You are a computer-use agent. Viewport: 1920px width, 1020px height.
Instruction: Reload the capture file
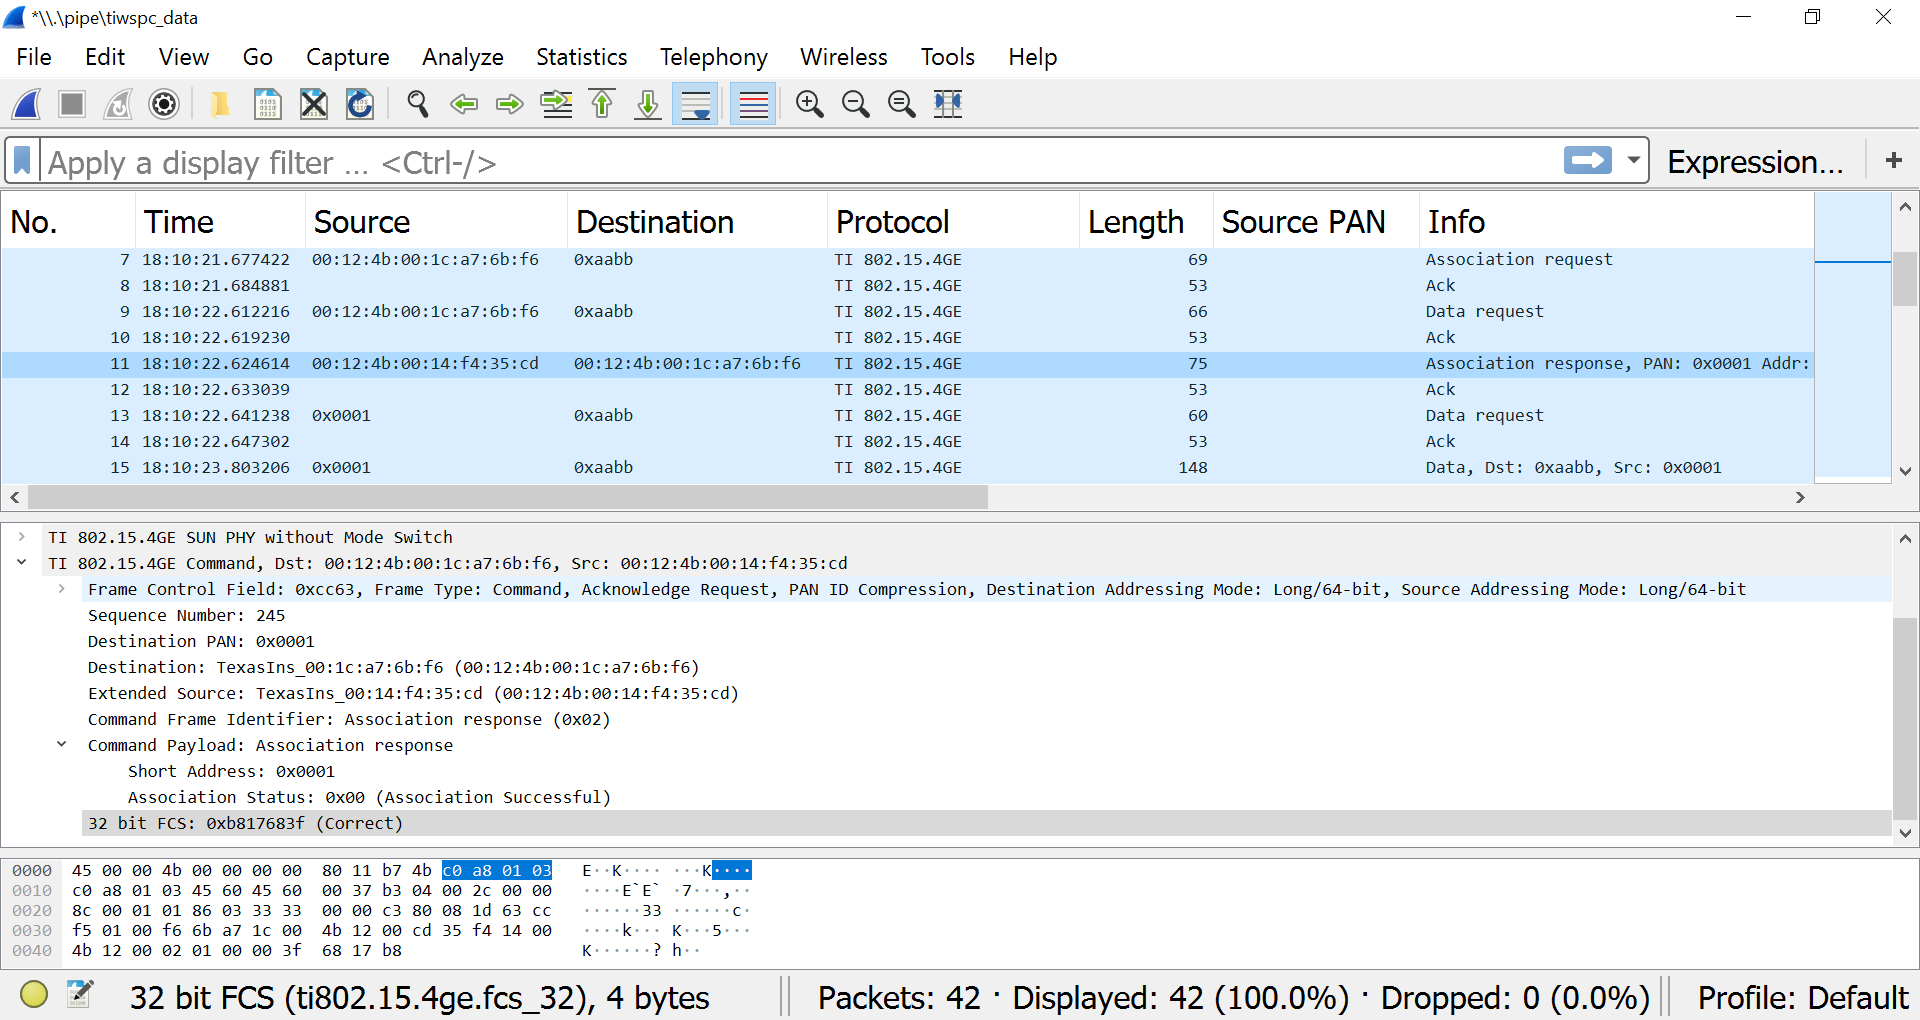pos(360,104)
